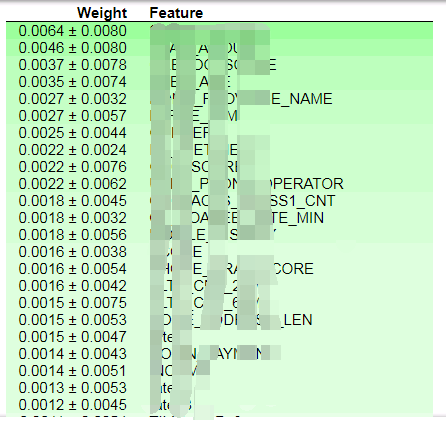Click the feature name ending in CORE
Viewport: 446px width, 423px height.
[232, 269]
